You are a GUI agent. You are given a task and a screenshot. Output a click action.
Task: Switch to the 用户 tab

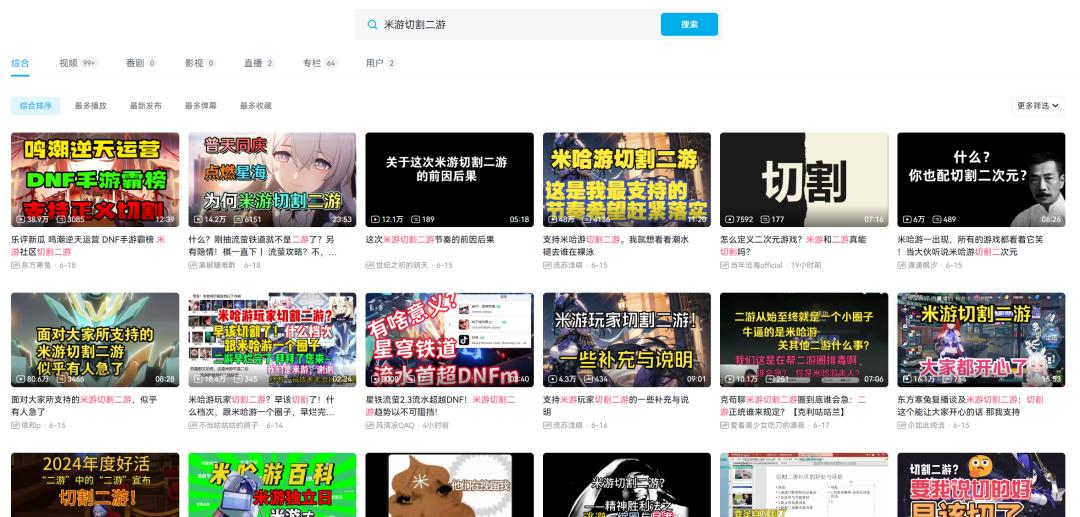[x=381, y=63]
